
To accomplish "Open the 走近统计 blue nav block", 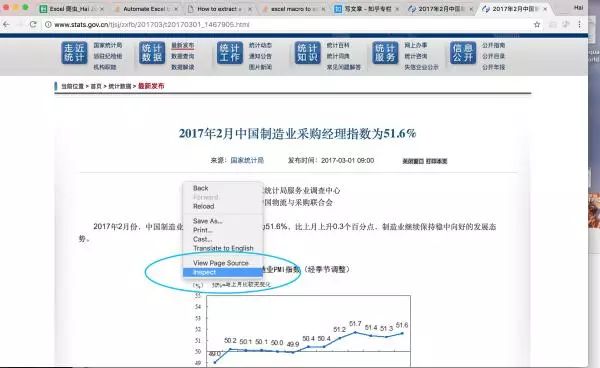I will click(x=74, y=53).
